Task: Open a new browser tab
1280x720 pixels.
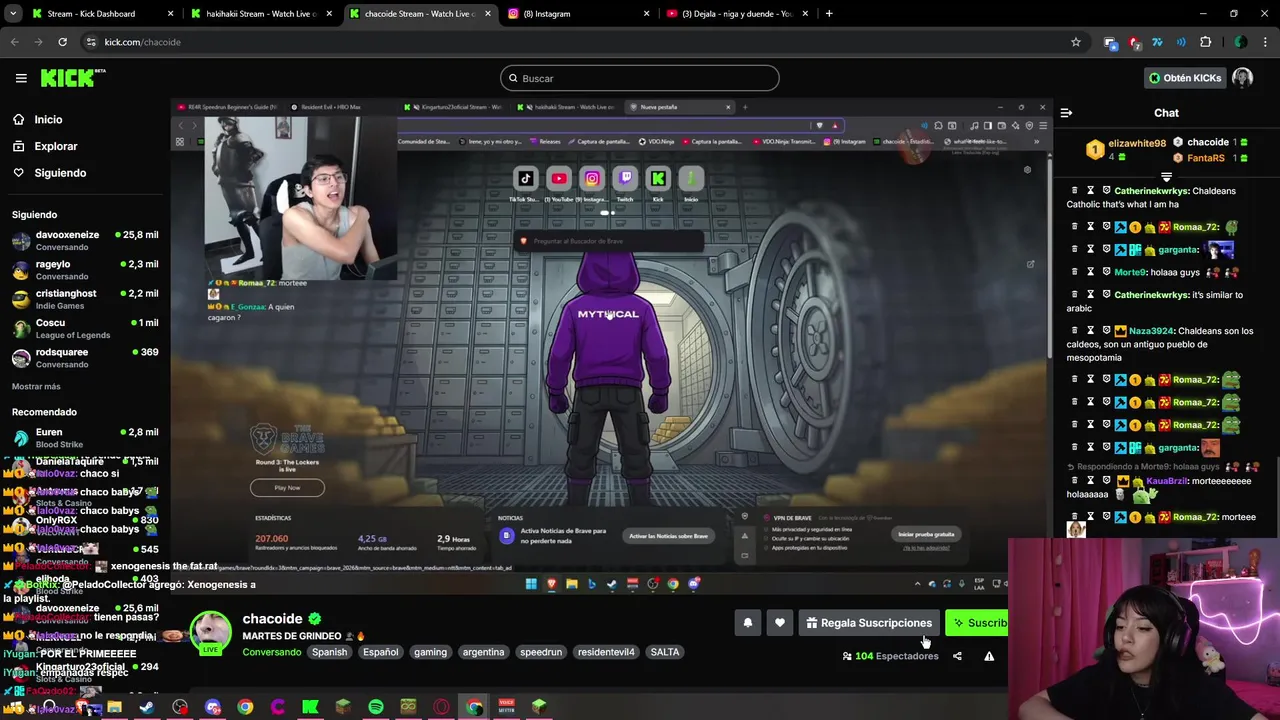Action: (x=829, y=14)
